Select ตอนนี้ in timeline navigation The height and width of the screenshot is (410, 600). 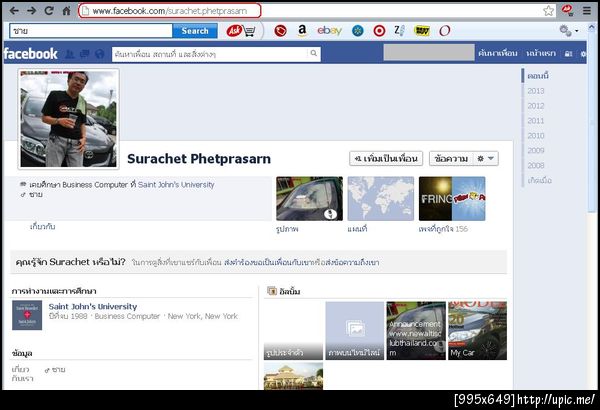click(x=538, y=76)
